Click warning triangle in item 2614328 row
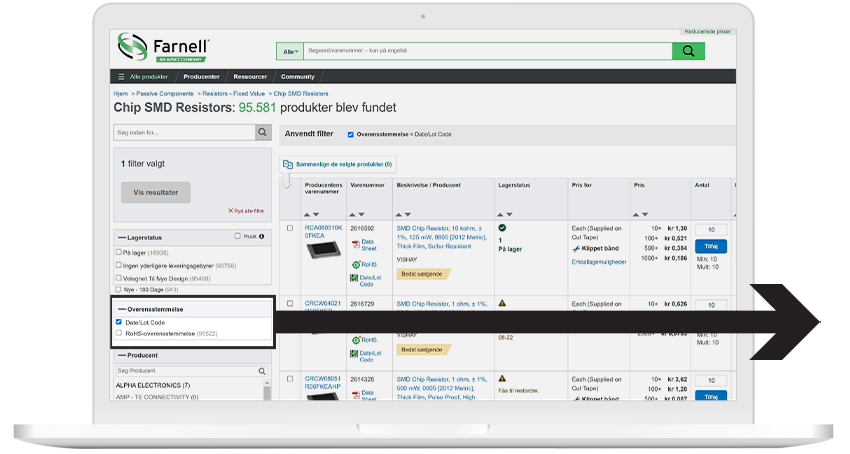Image resolution: width=850 pixels, height=454 pixels. (x=502, y=379)
